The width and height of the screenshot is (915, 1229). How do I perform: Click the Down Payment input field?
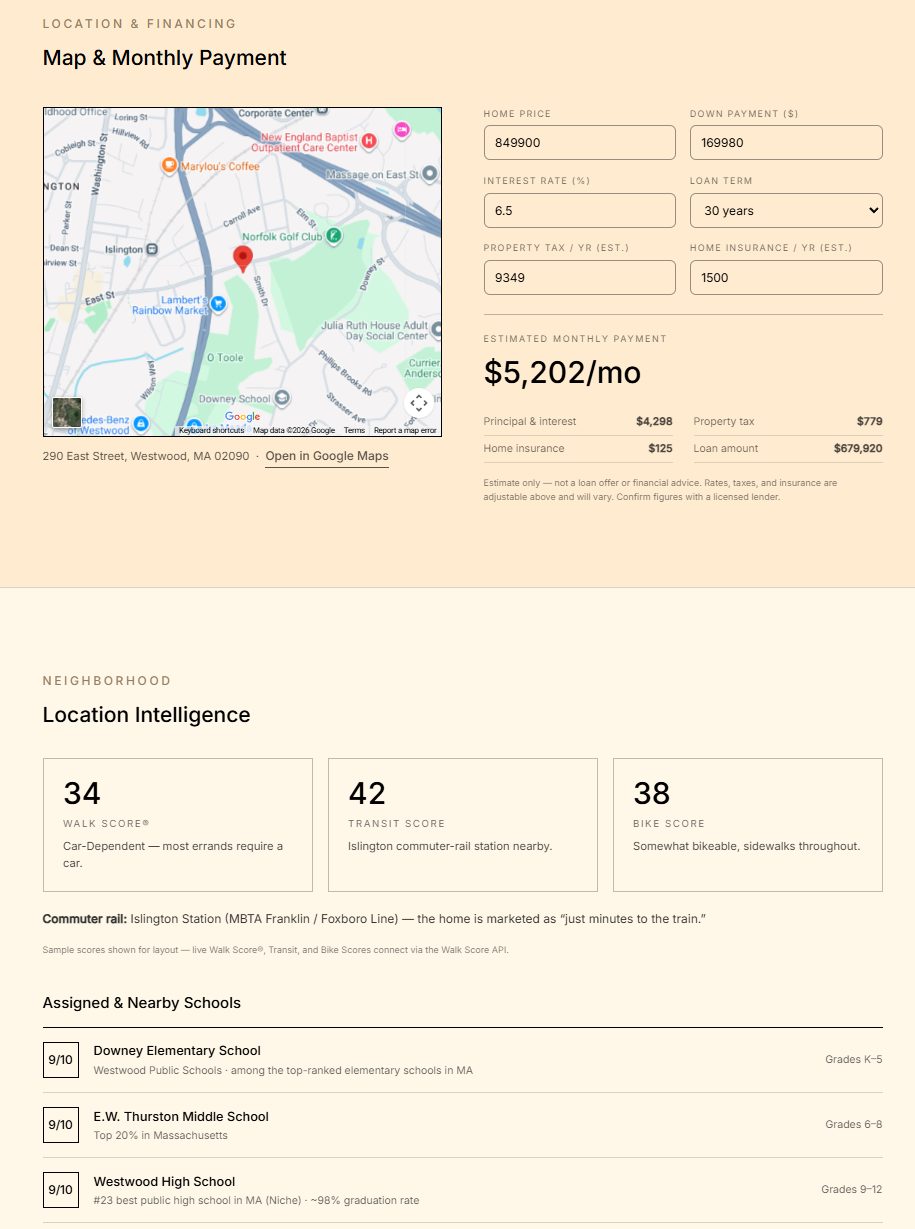pyautogui.click(x=786, y=142)
